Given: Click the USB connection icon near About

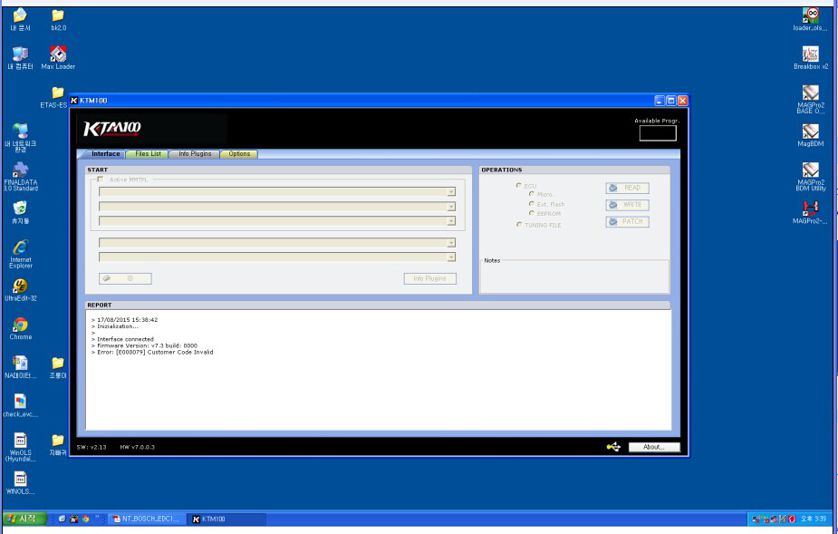Looking at the screenshot, I should point(614,446).
